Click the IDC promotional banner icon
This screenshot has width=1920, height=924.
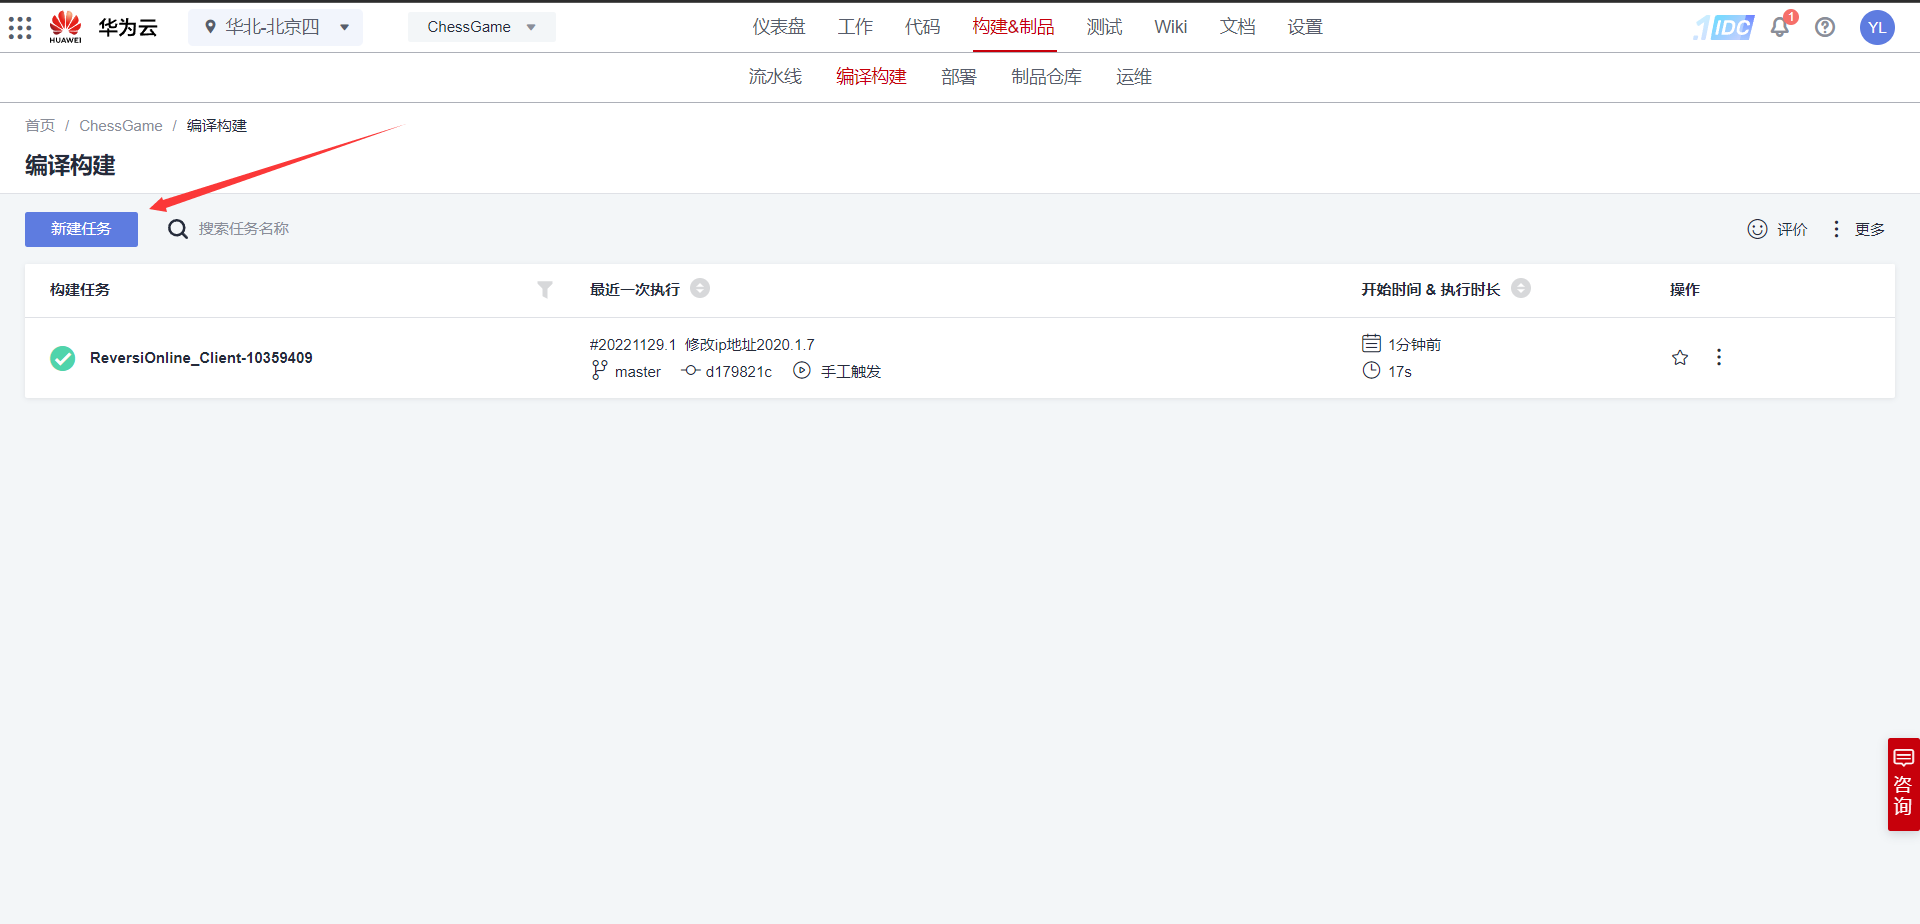1723,27
